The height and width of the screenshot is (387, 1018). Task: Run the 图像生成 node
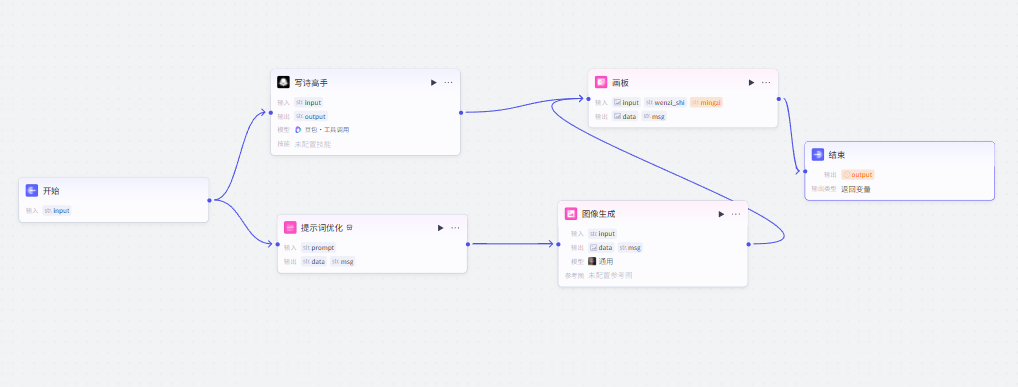pyautogui.click(x=721, y=214)
